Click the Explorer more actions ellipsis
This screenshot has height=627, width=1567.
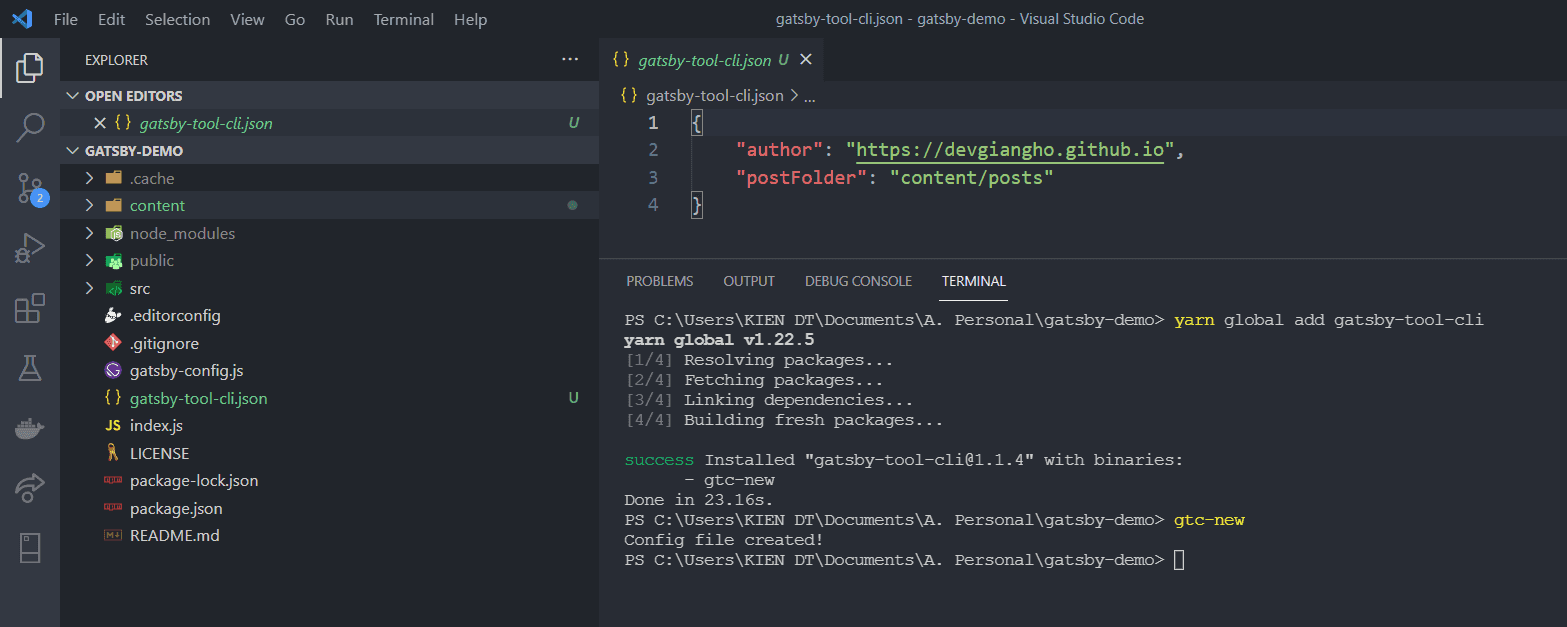pos(570,60)
